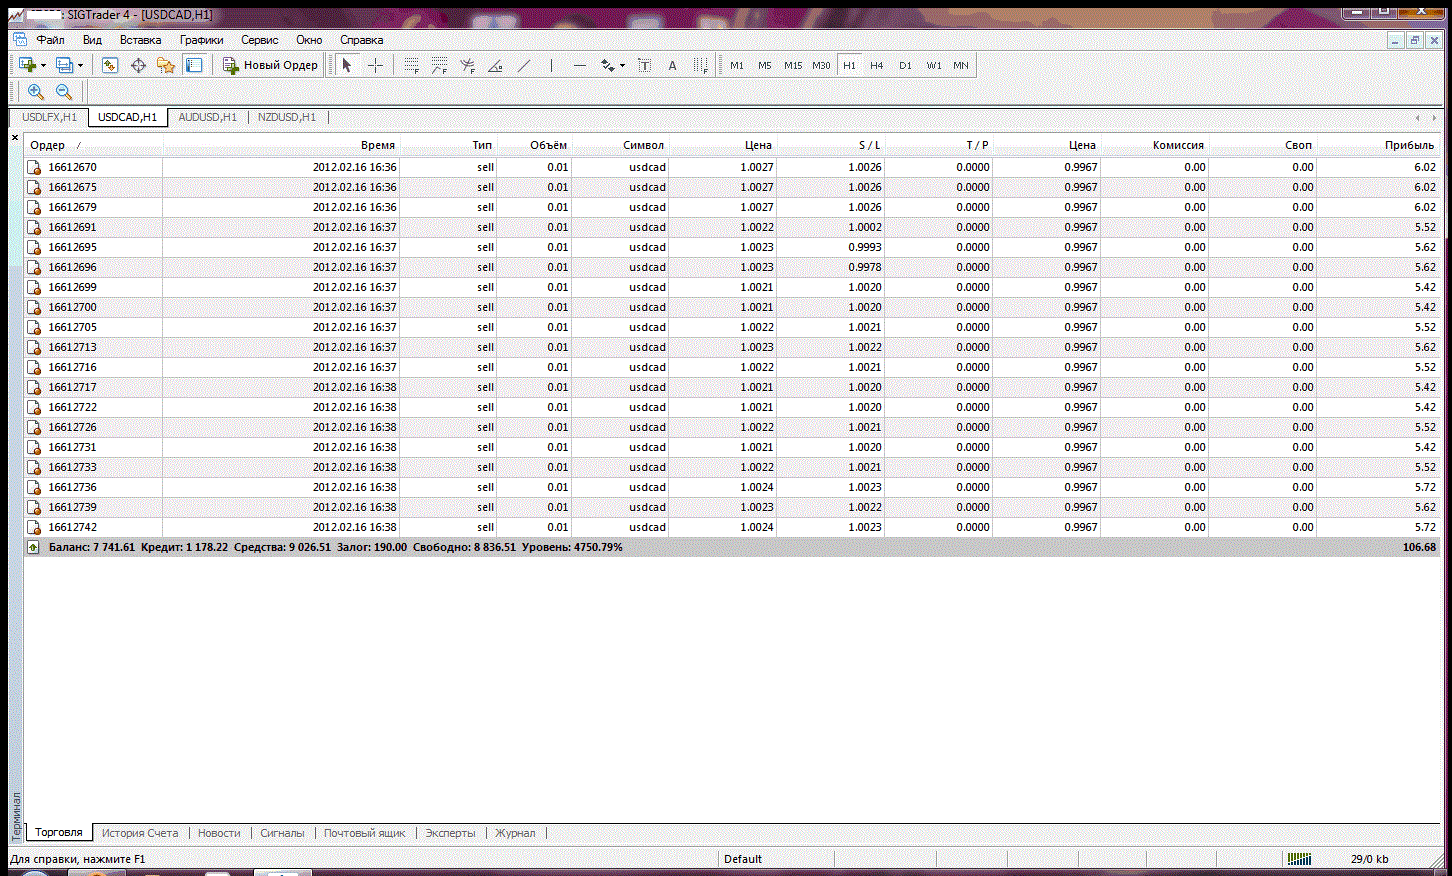
Task: Zoom in the chart
Action: 36,92
